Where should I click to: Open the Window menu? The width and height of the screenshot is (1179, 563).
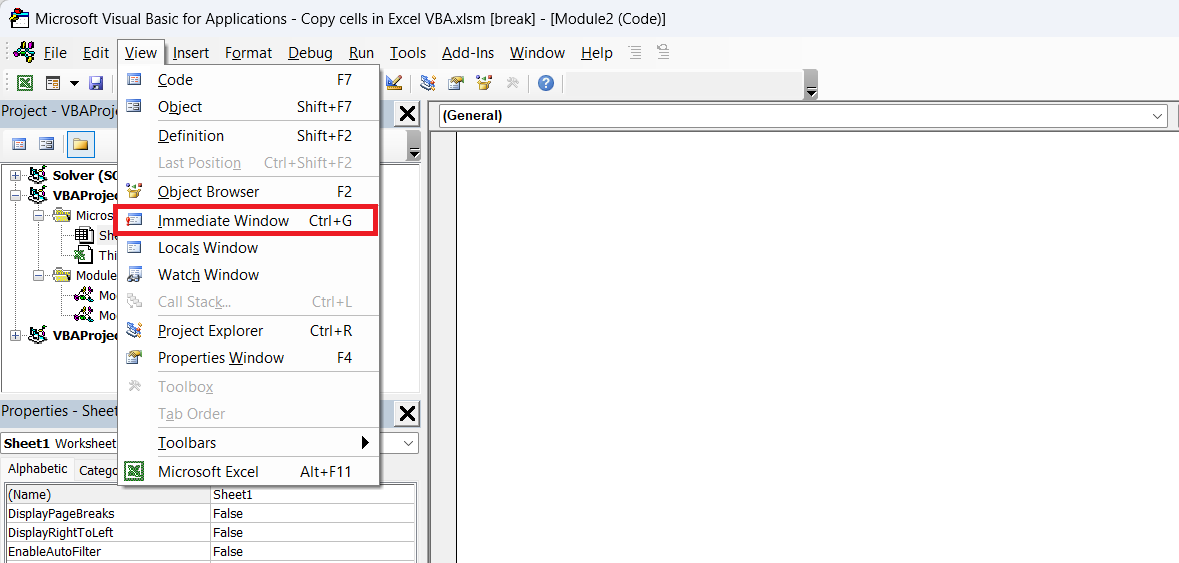pyautogui.click(x=537, y=53)
